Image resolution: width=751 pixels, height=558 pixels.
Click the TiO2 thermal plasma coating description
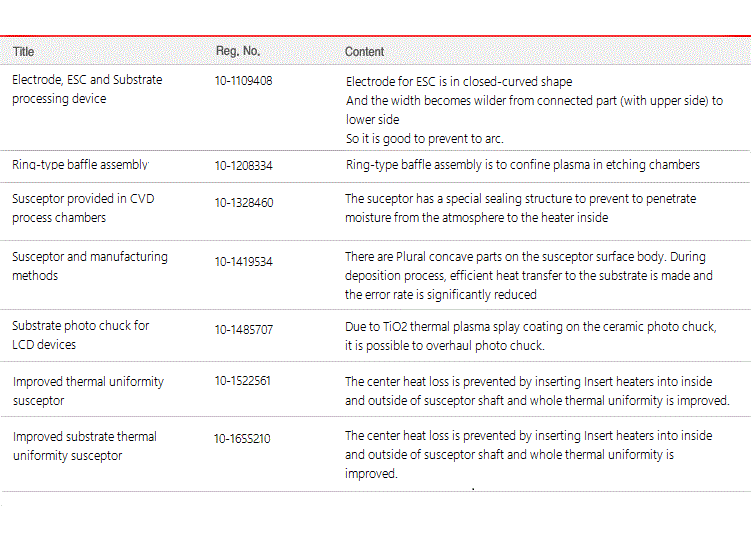pos(531,336)
